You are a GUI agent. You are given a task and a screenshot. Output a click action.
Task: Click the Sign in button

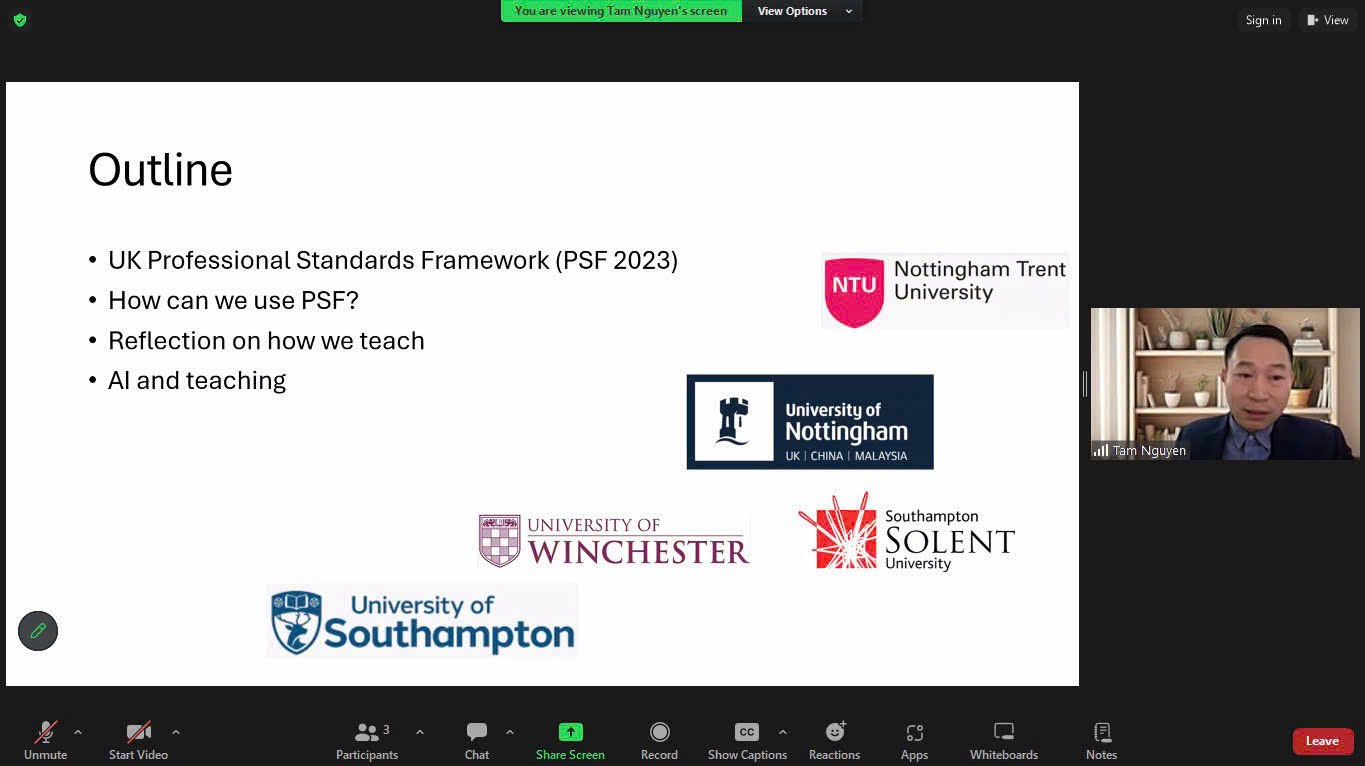[x=1263, y=20]
